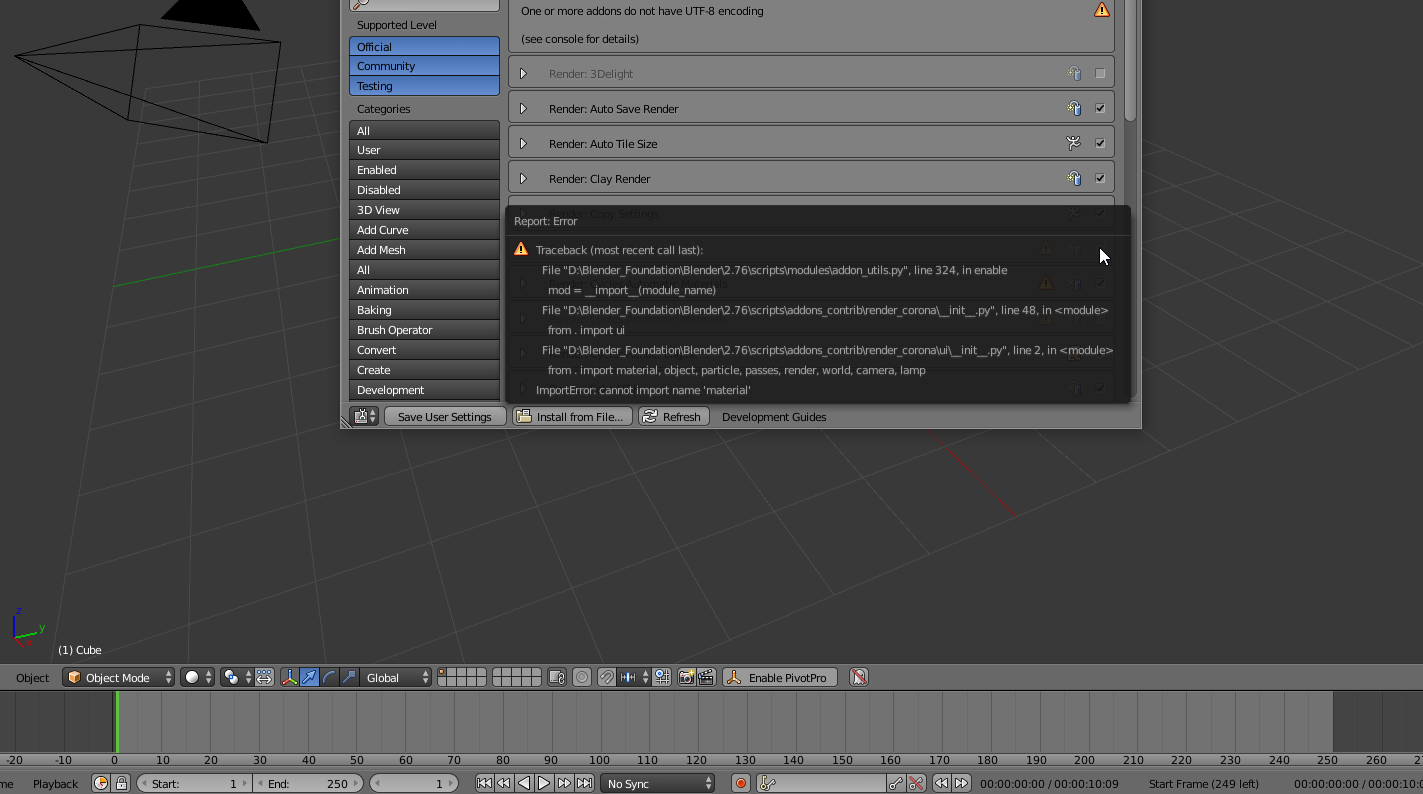This screenshot has height=794, width=1423.
Task: Toggle the timeline lock time icon
Action: coord(121,783)
